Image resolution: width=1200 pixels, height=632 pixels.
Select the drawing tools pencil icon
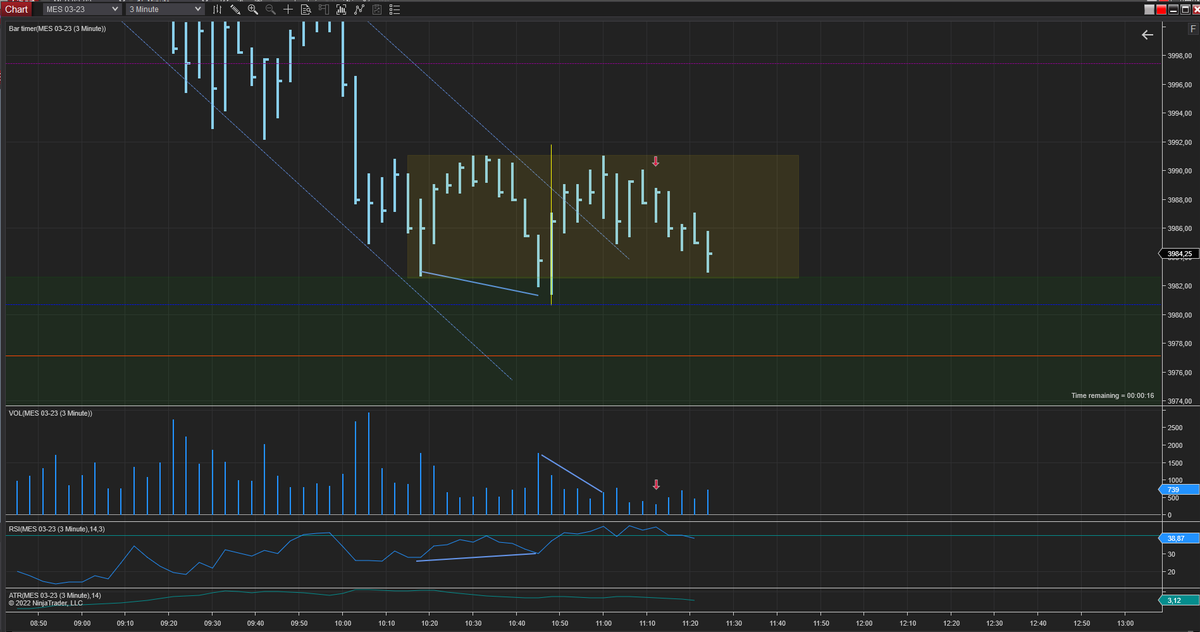pos(235,9)
